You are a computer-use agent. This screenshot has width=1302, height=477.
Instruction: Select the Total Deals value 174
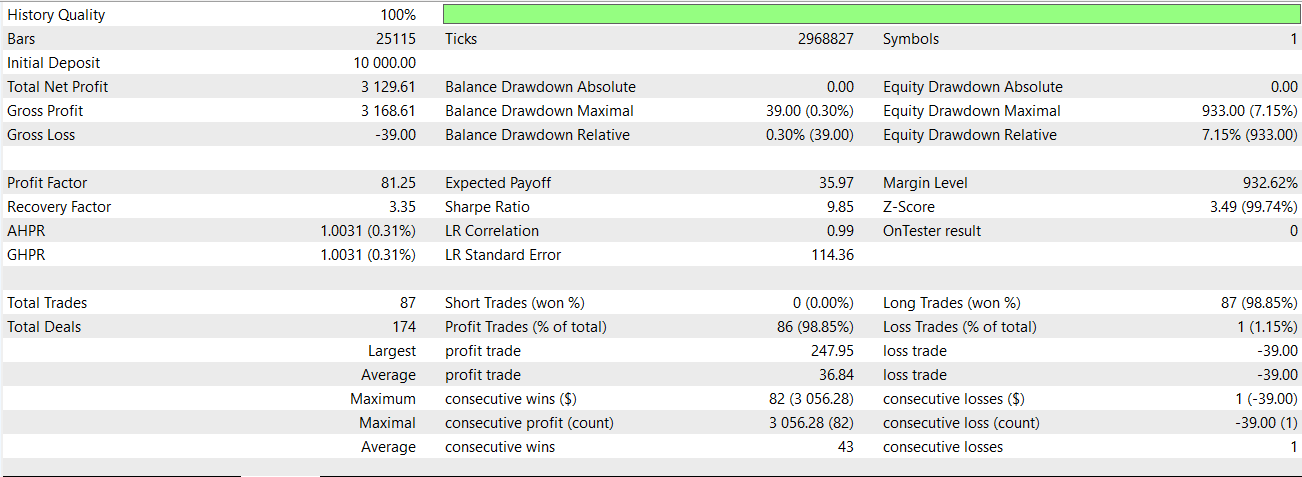[x=403, y=327]
